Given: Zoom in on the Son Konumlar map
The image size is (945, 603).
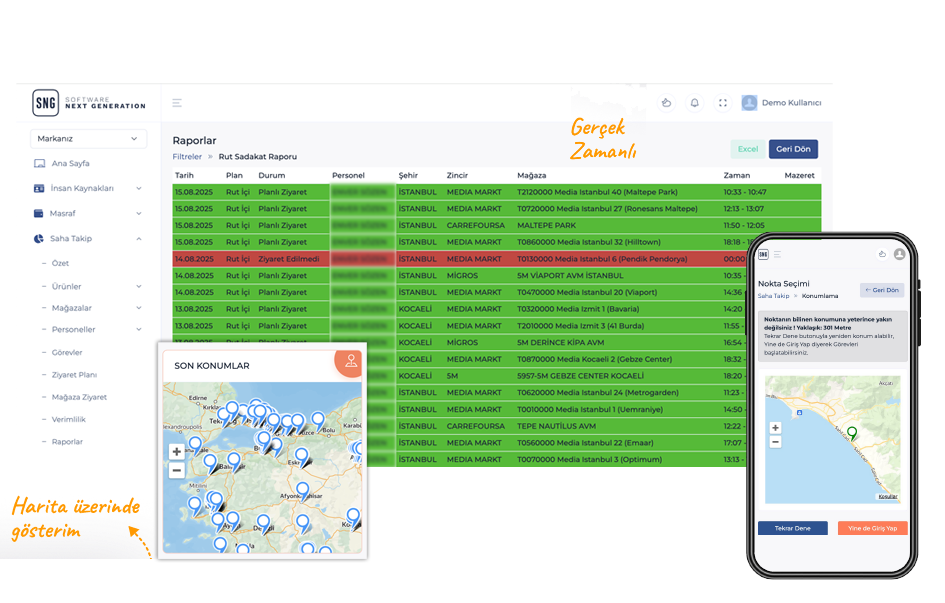Looking at the screenshot, I should 177,452.
